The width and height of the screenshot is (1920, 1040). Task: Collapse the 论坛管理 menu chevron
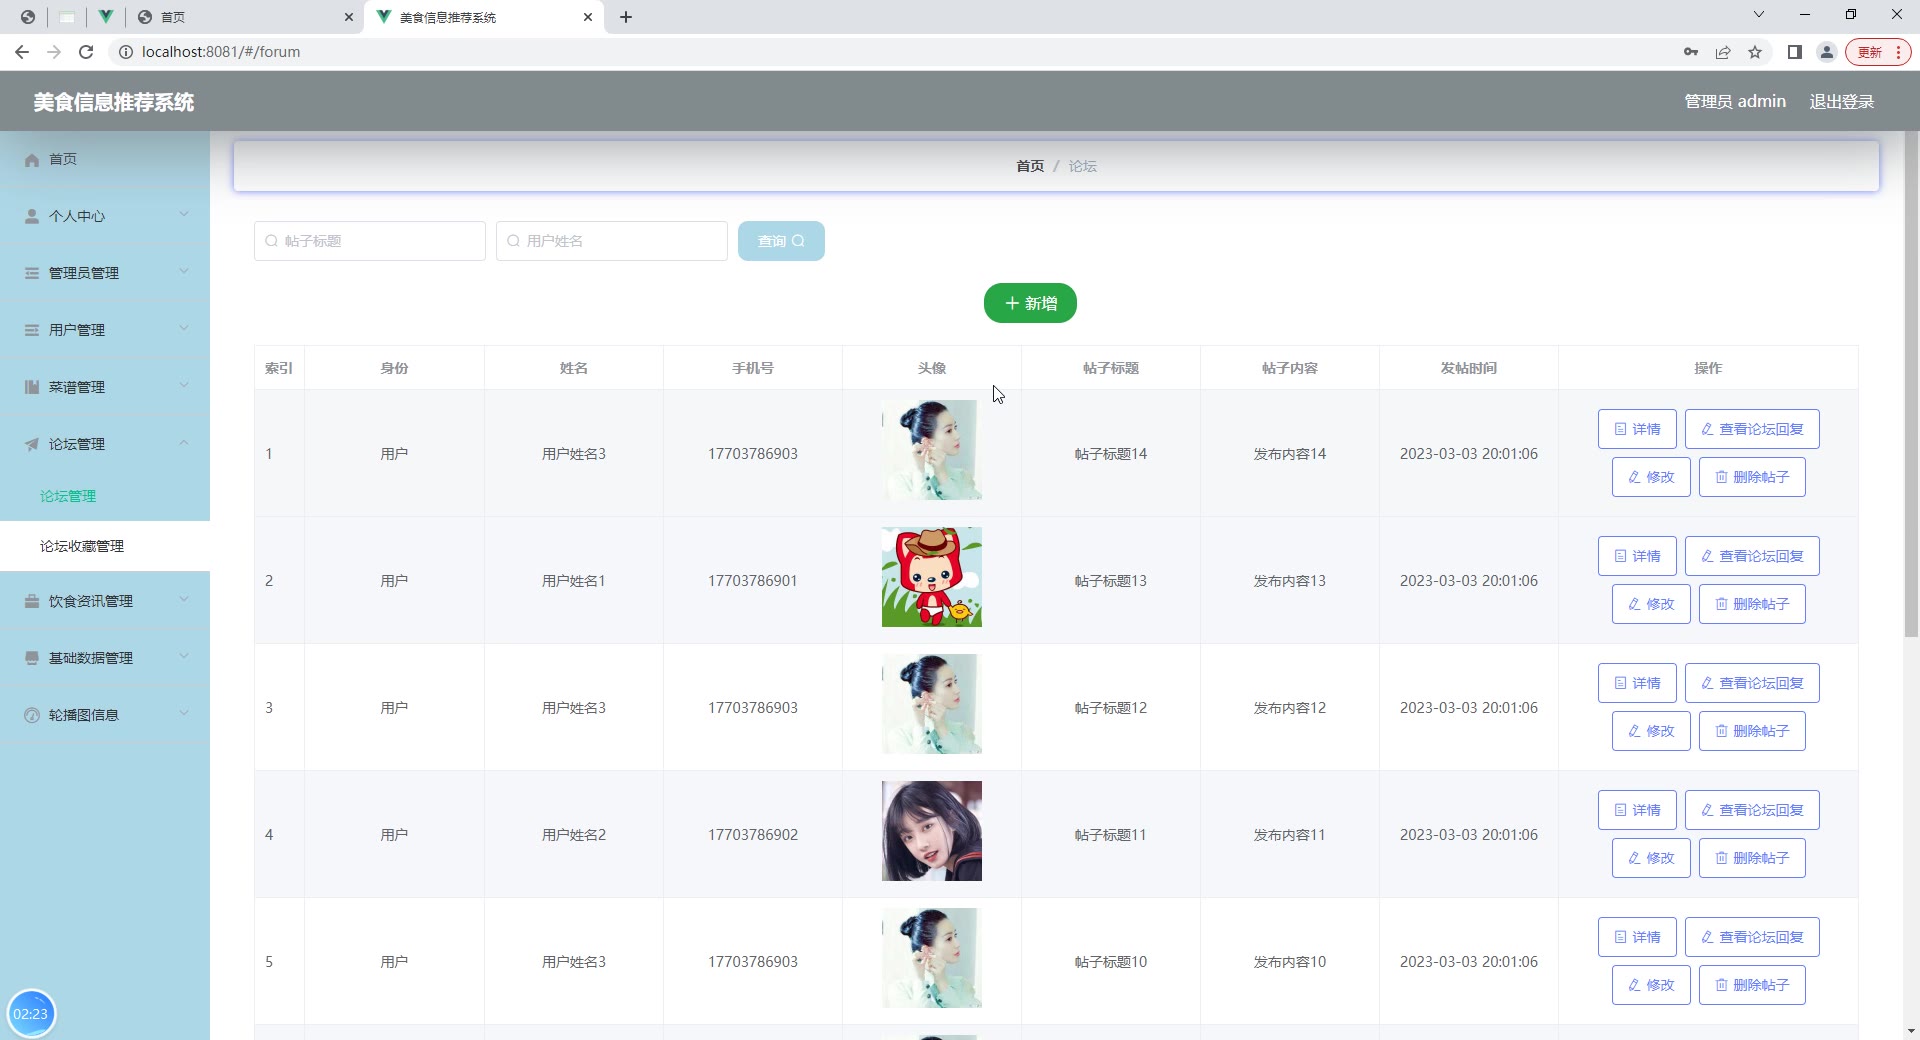coord(184,442)
